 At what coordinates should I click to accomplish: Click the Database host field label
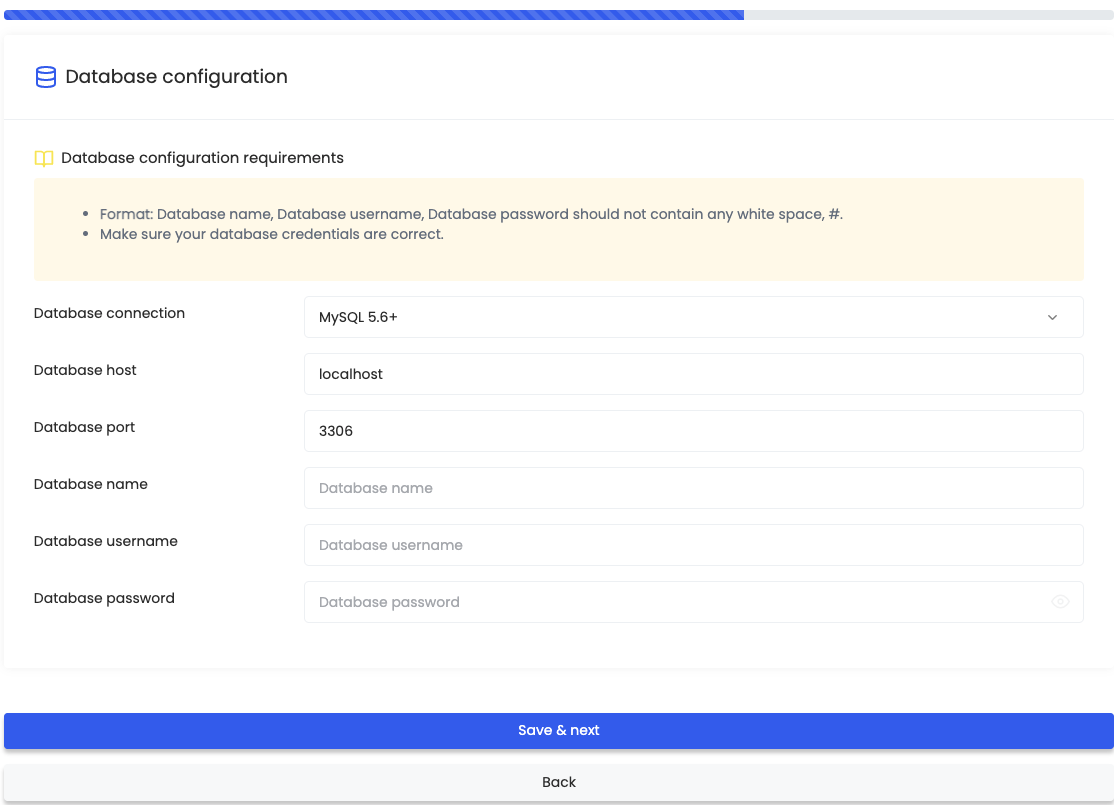click(x=85, y=370)
